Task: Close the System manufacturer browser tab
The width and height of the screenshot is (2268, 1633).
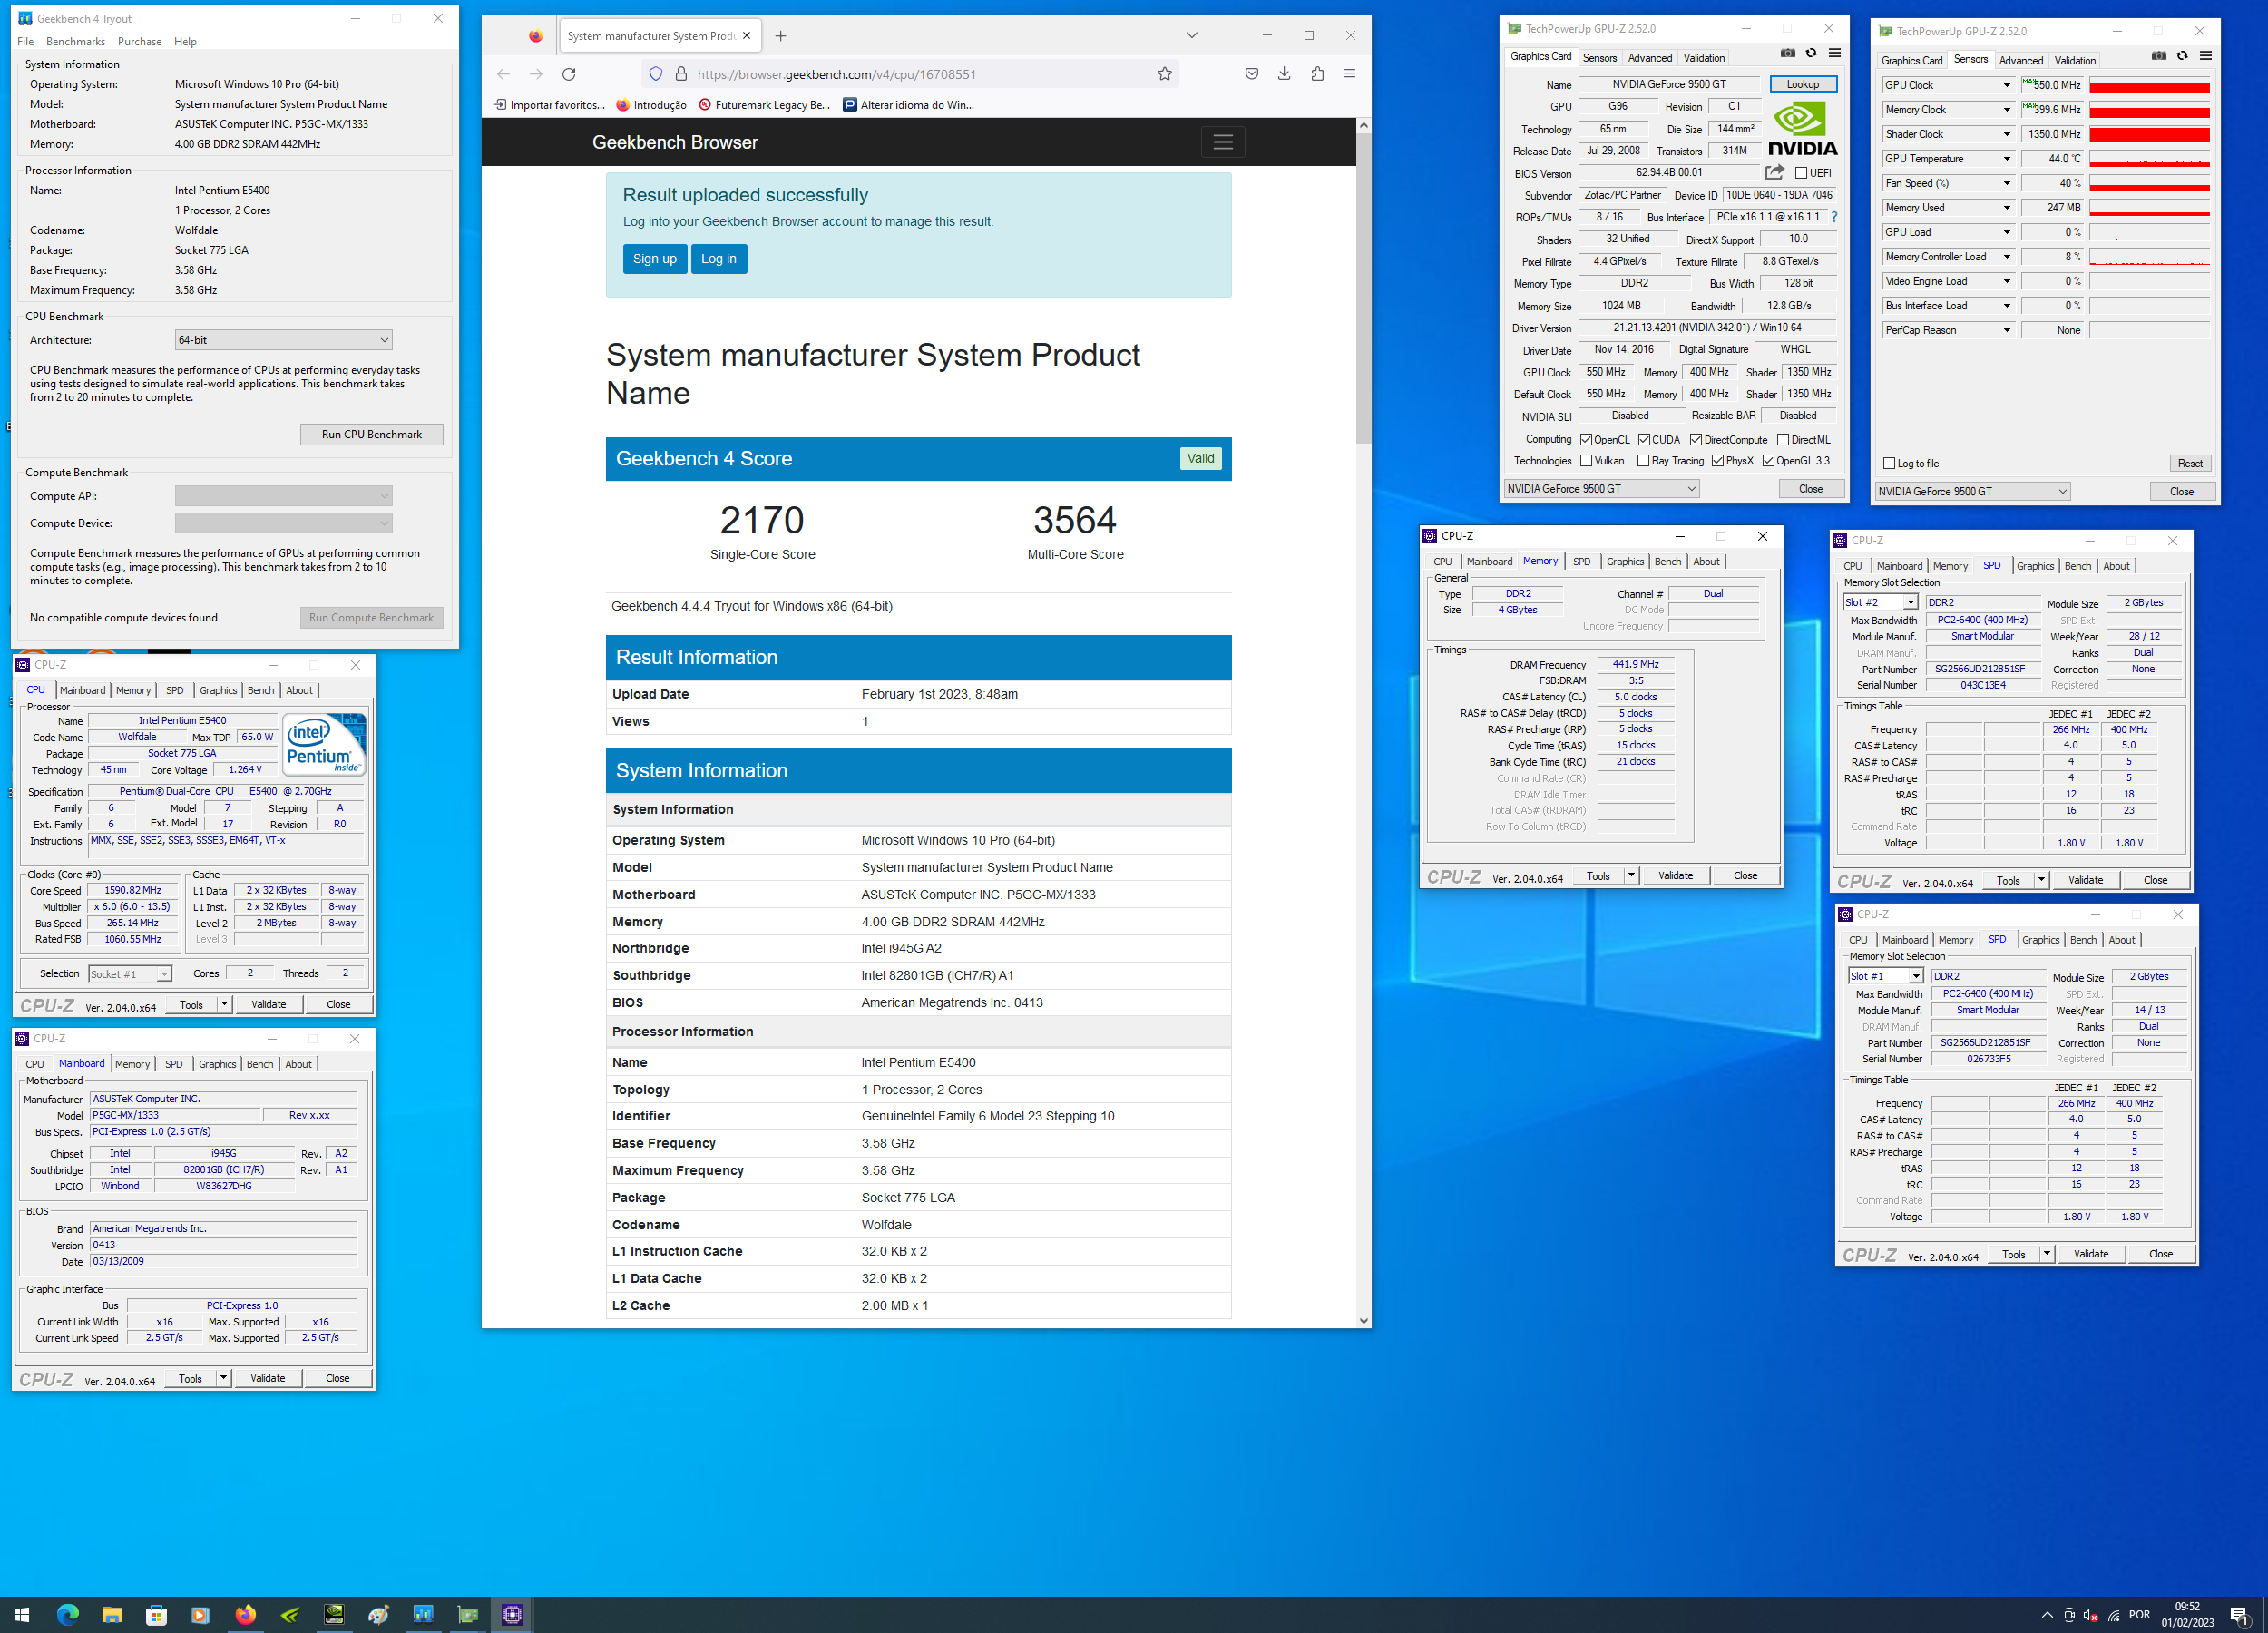Action: point(746,36)
